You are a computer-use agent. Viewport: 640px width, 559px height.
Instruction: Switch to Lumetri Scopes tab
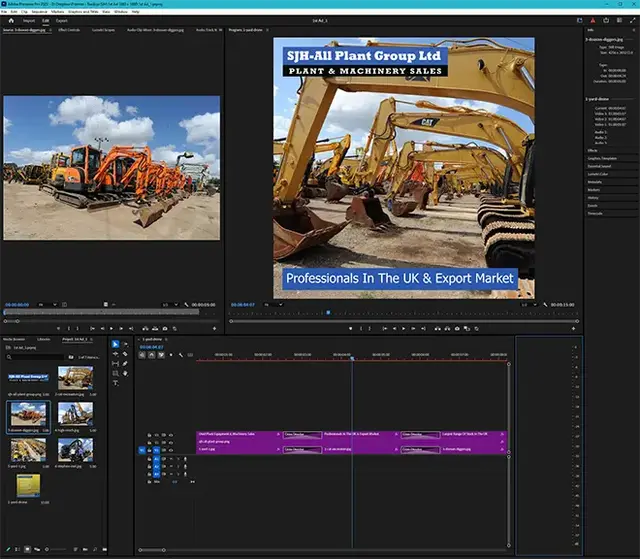pyautogui.click(x=103, y=30)
